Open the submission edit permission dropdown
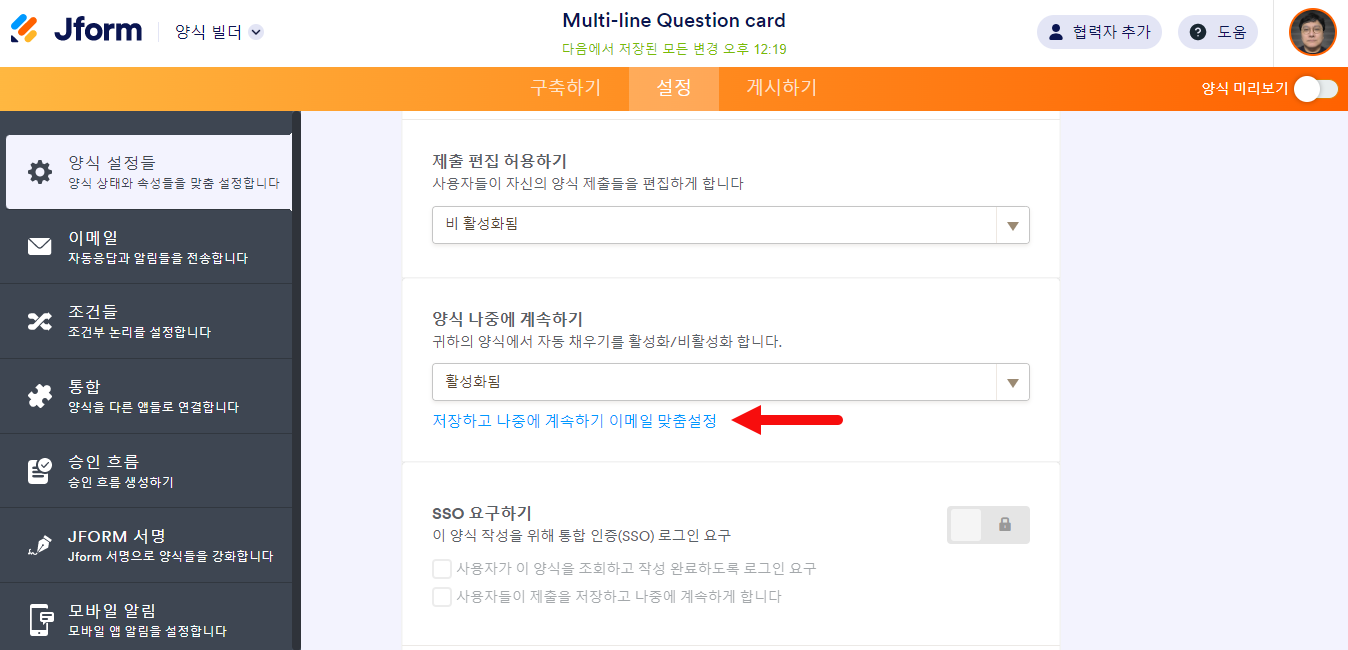This screenshot has width=1348, height=650. point(730,225)
